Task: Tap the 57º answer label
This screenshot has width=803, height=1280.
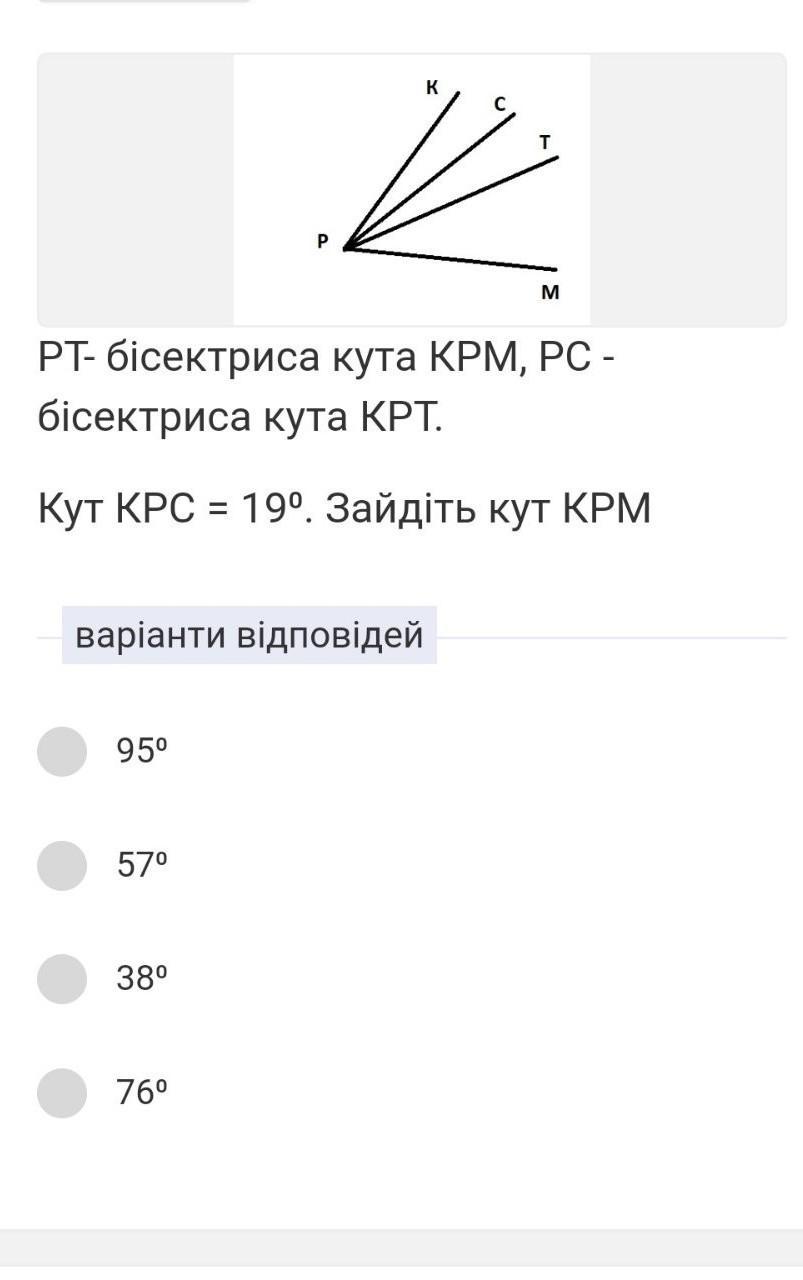Action: (141, 865)
